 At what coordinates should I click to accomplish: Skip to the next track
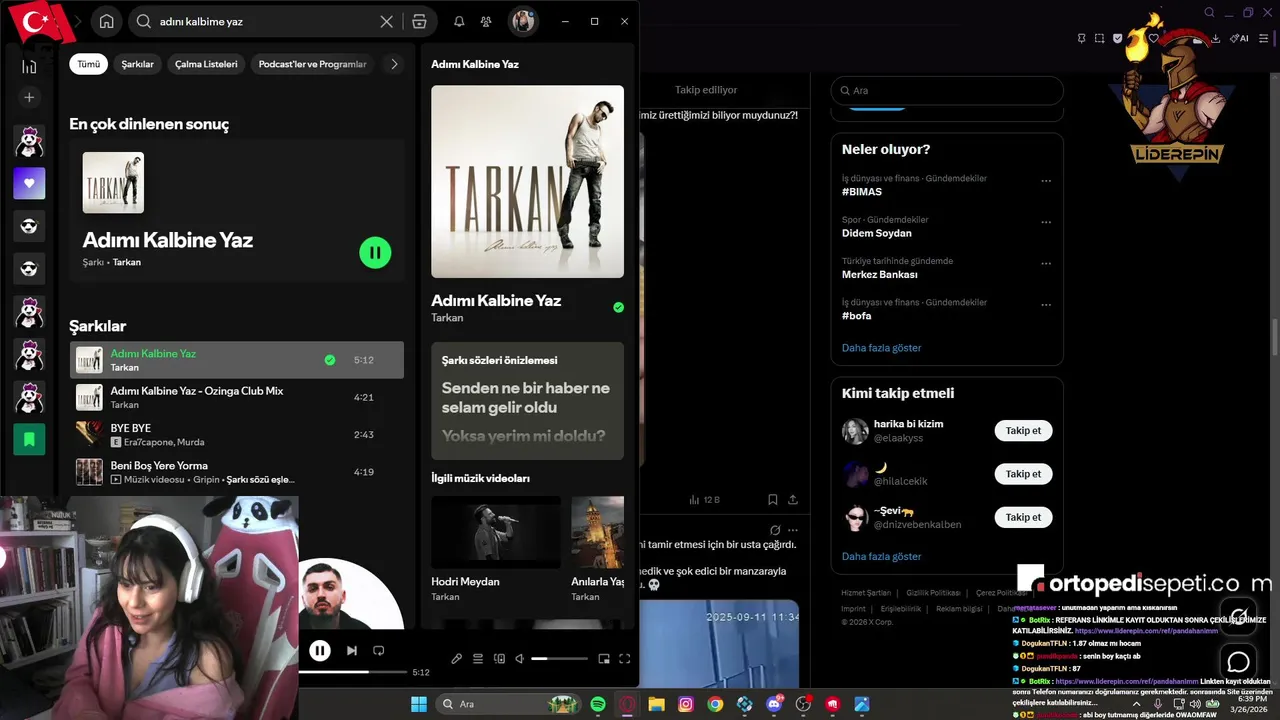pyautogui.click(x=351, y=650)
